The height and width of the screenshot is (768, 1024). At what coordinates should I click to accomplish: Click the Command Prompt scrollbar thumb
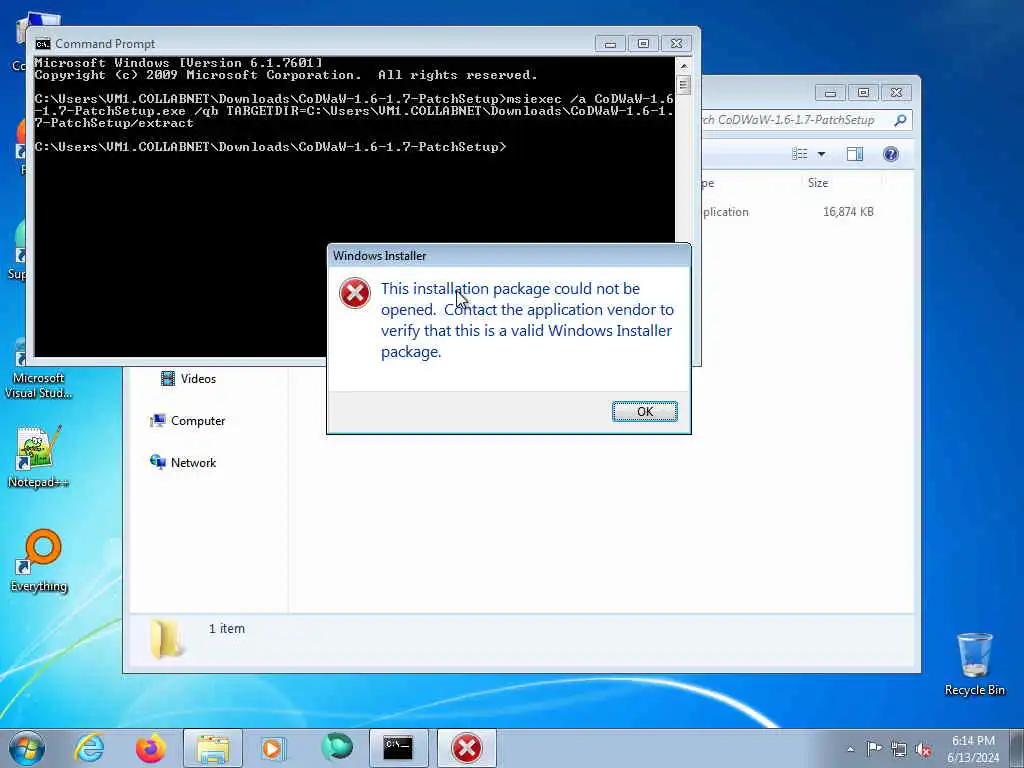[x=683, y=85]
